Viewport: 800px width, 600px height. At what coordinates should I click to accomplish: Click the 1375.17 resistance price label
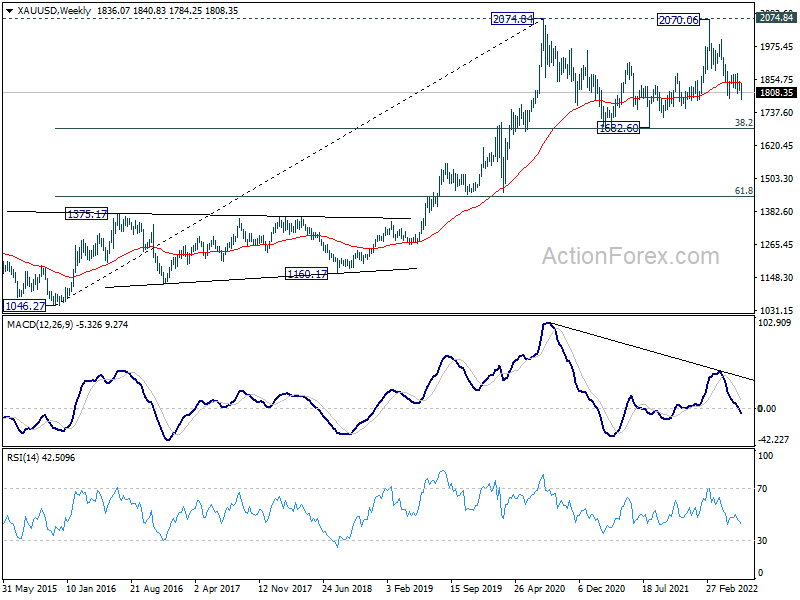[x=87, y=214]
